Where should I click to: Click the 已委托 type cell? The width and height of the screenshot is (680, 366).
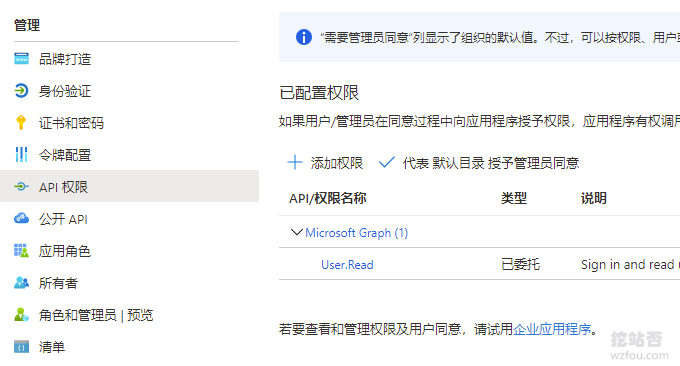520,264
